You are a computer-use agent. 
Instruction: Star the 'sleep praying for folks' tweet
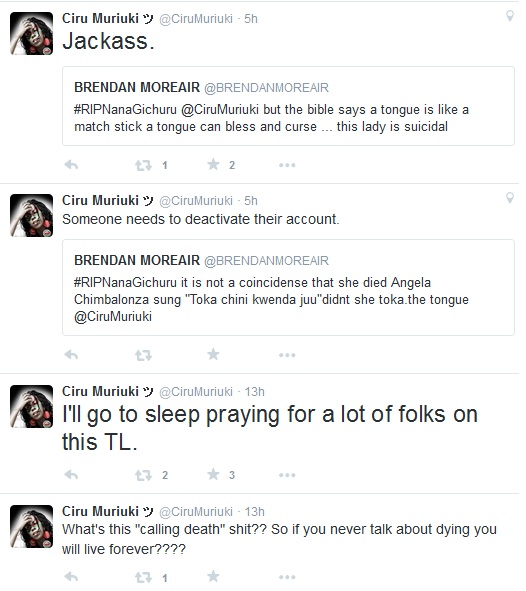coord(213,474)
